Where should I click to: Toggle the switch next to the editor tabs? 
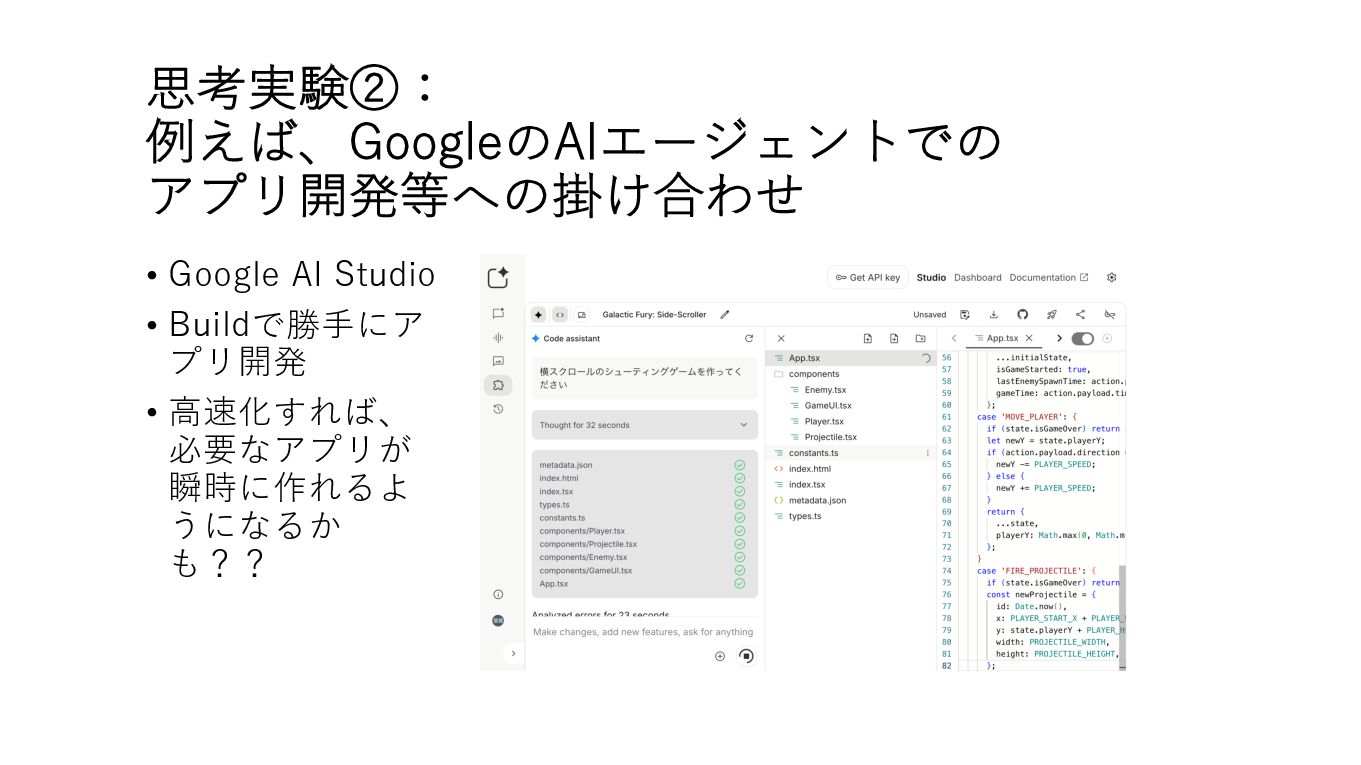[1082, 338]
